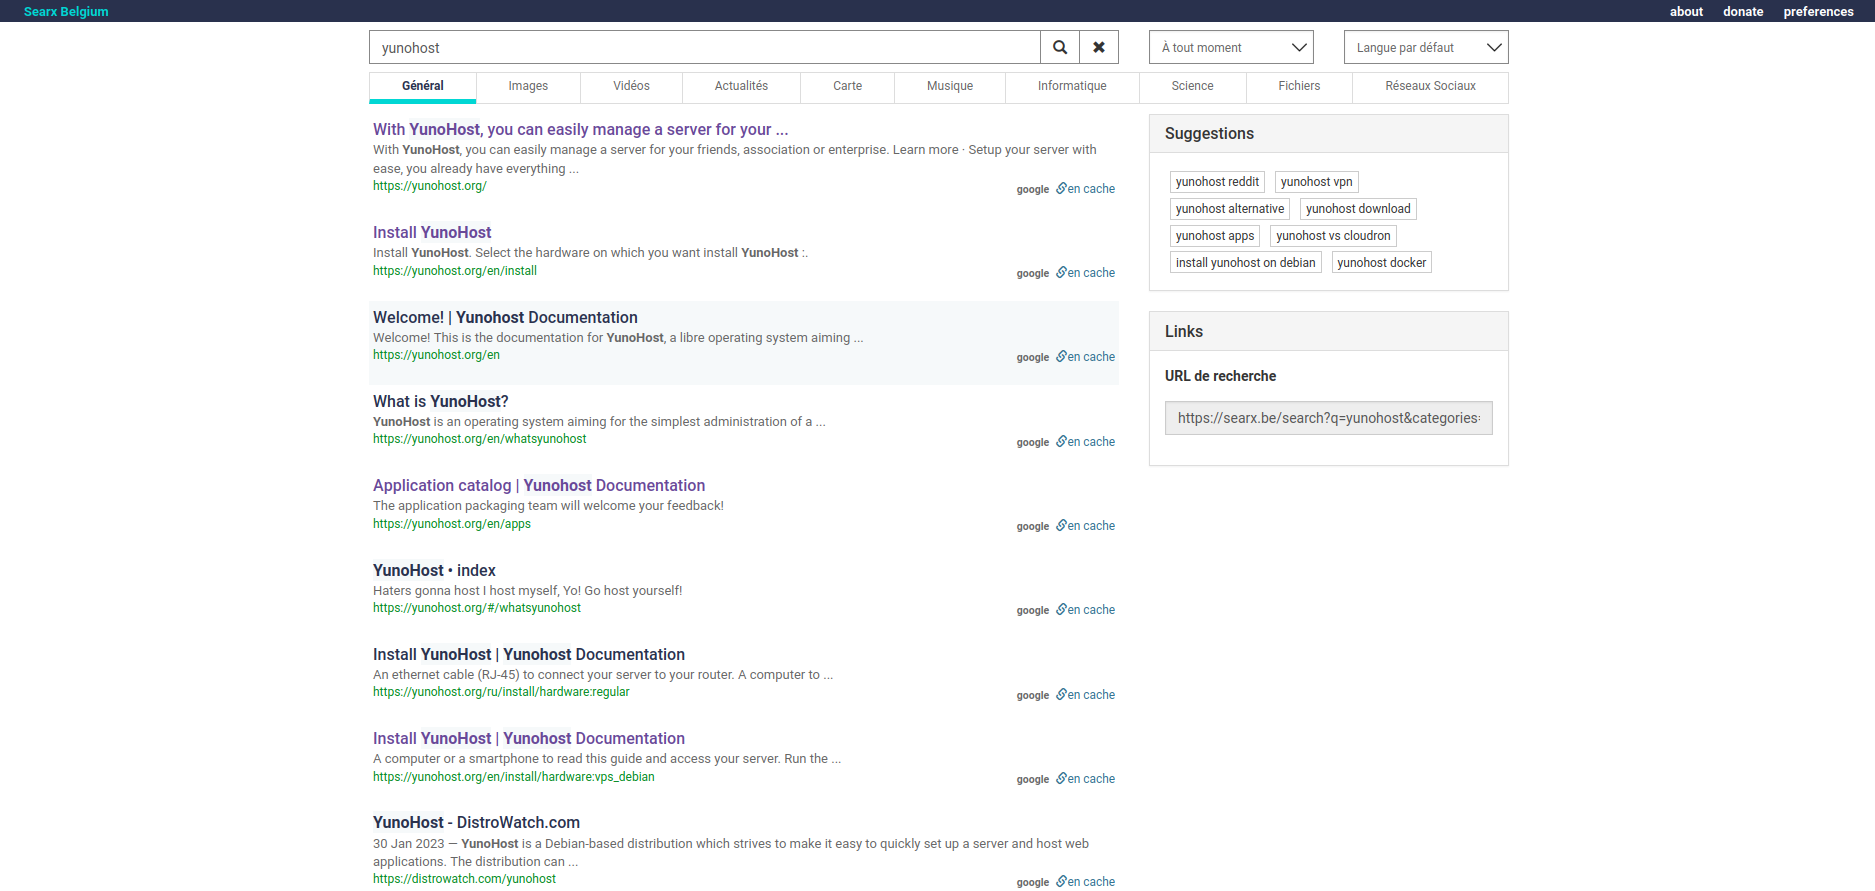The height and width of the screenshot is (891, 1875).
Task: Open 'What is YunoHost?' result
Action: tap(441, 401)
